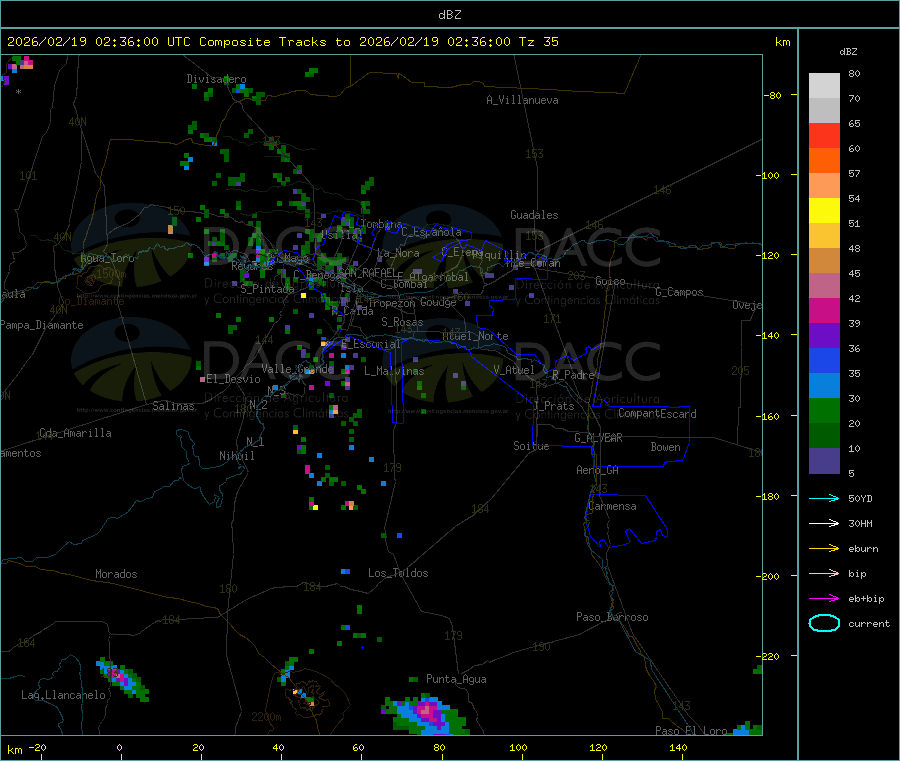Click the composite tracks timestamp header text

282,42
